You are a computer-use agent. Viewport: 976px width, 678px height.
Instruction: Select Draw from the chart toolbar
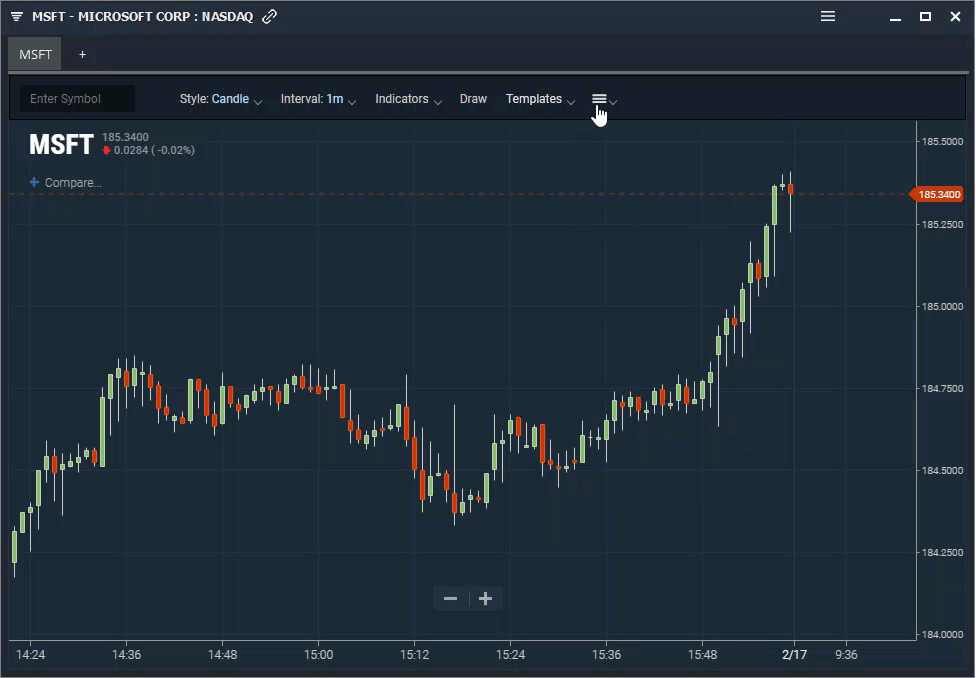pos(473,99)
